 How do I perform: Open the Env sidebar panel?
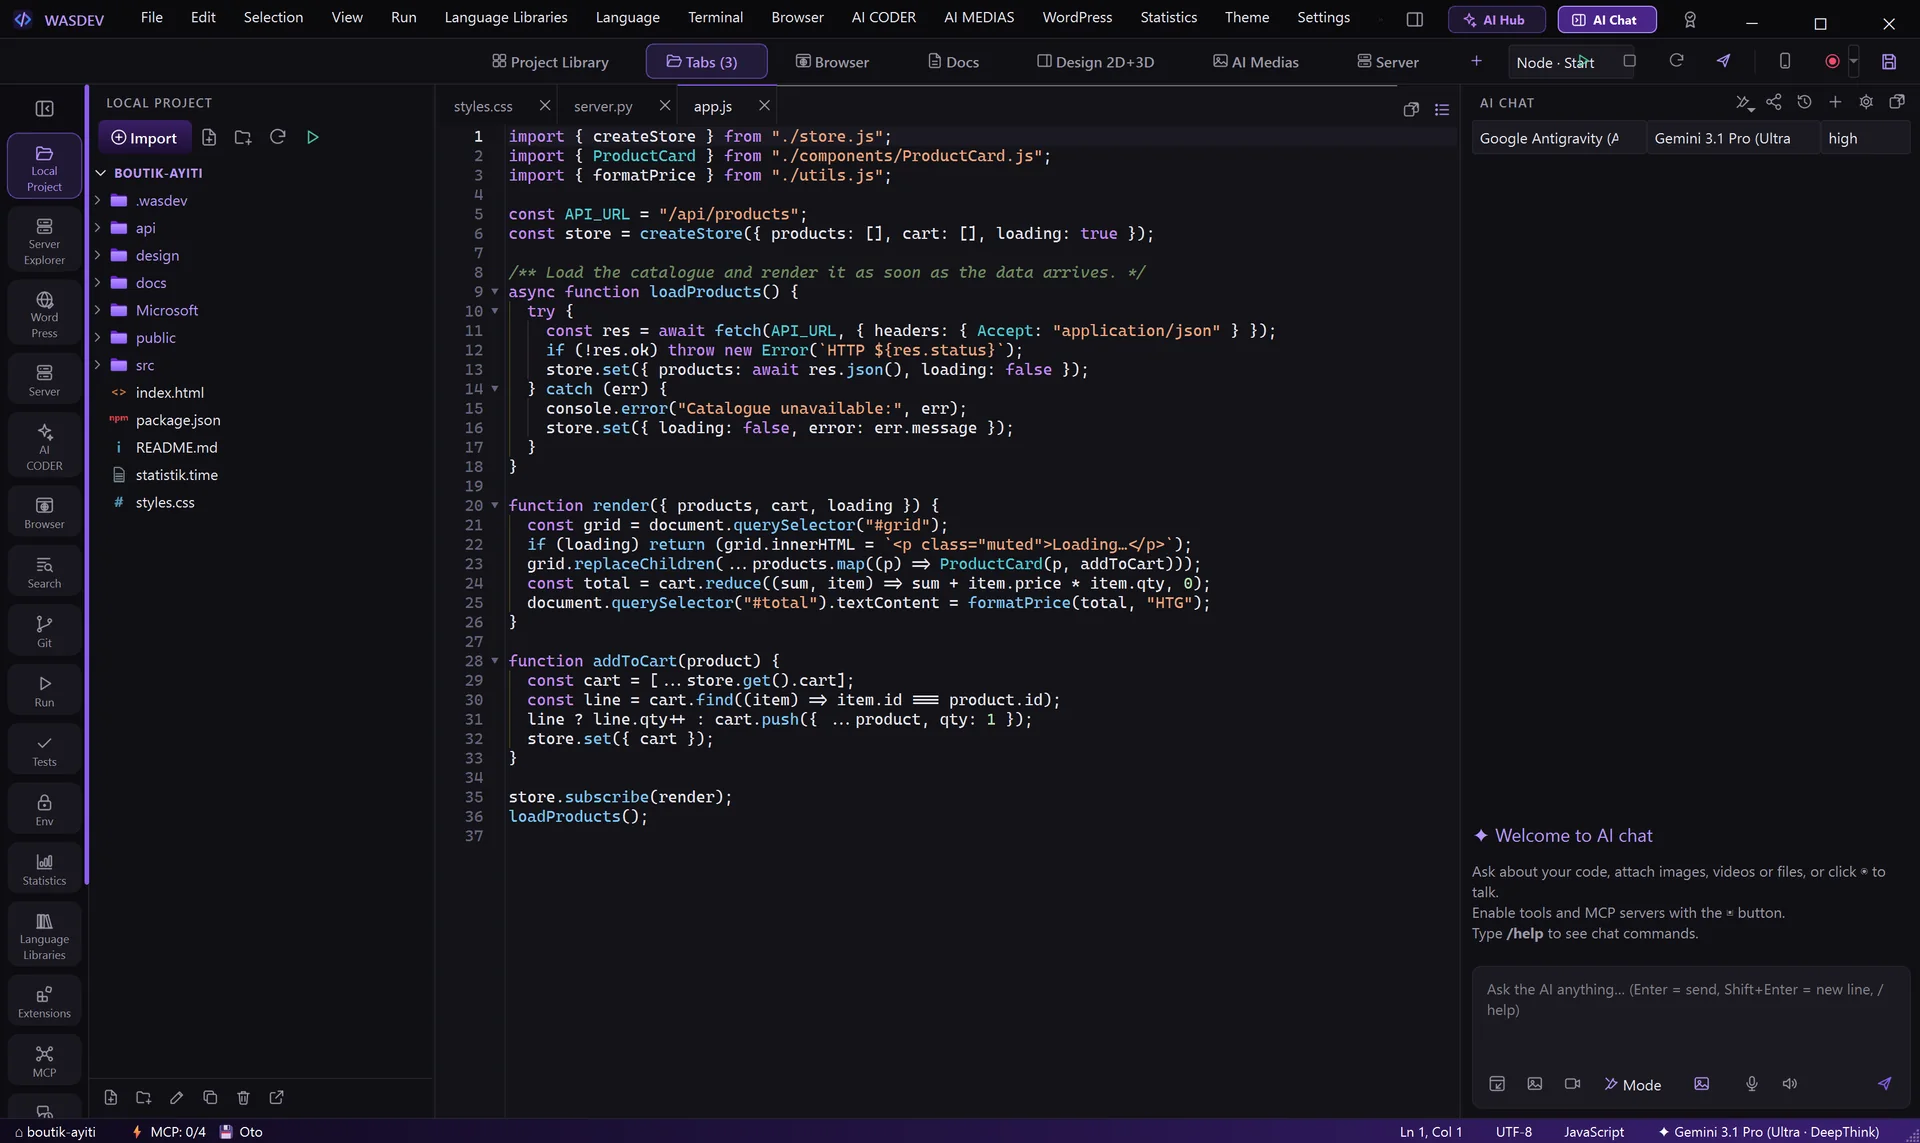click(x=44, y=809)
